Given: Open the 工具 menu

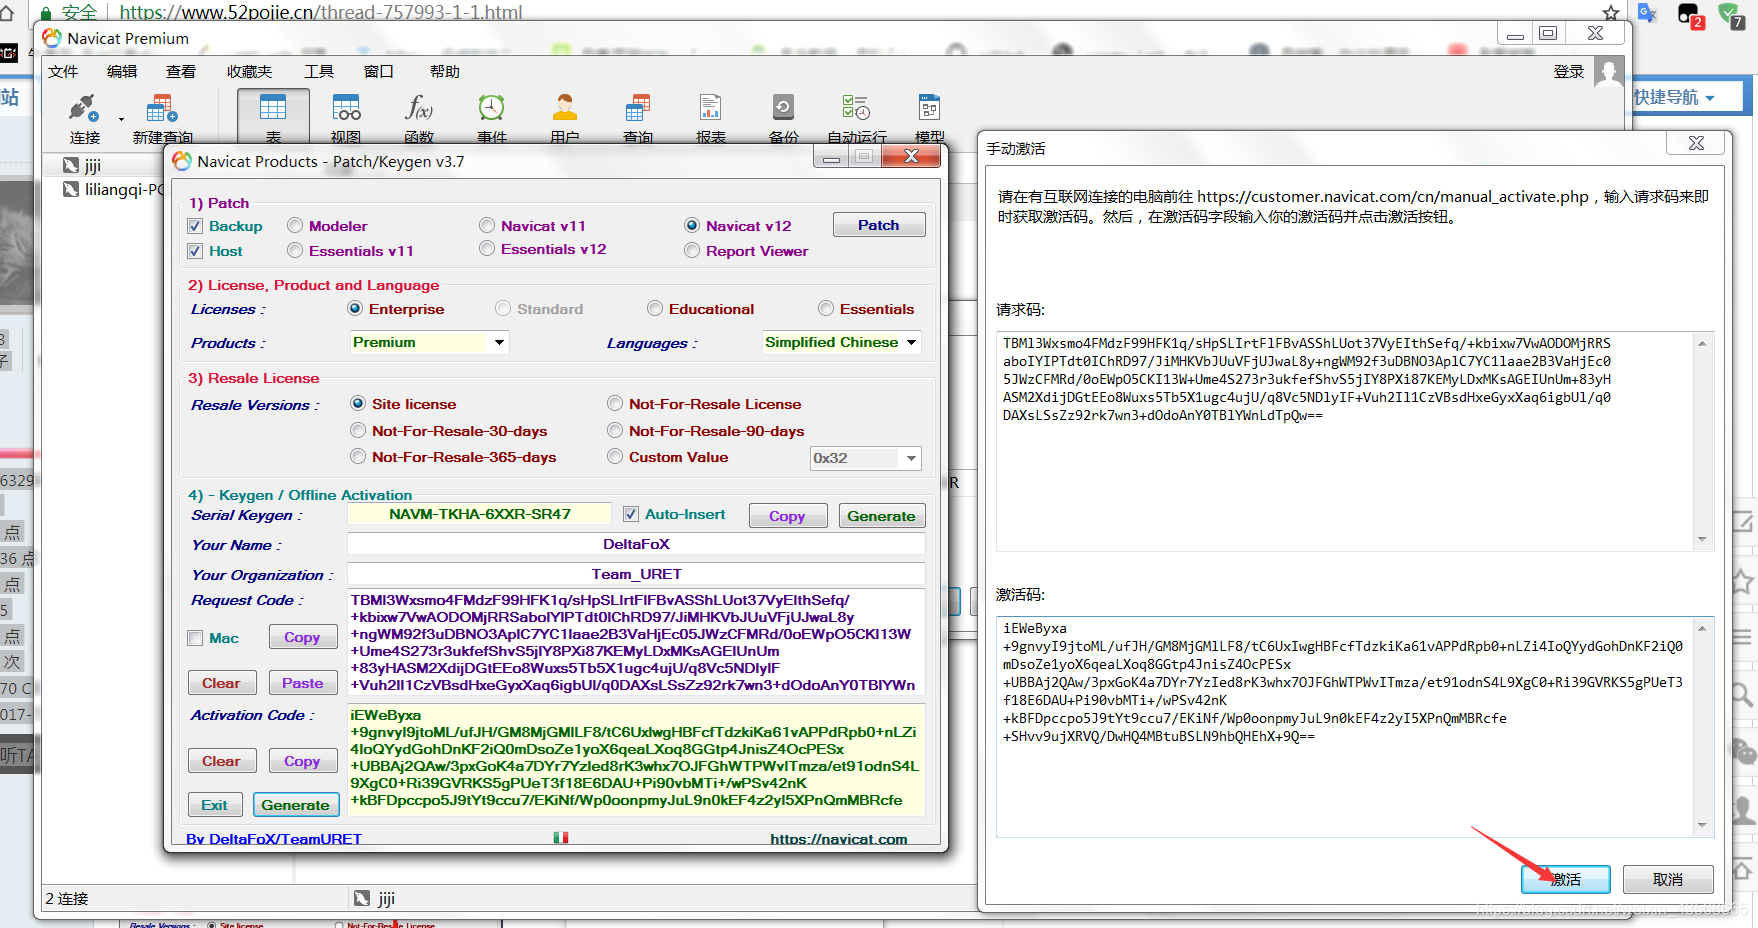Looking at the screenshot, I should click(x=319, y=71).
